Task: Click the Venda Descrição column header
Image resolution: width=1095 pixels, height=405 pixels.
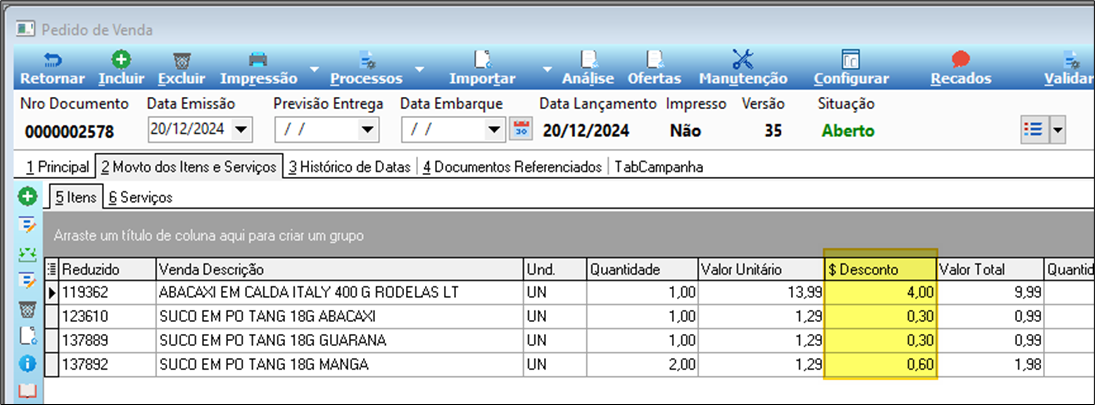Action: click(339, 270)
